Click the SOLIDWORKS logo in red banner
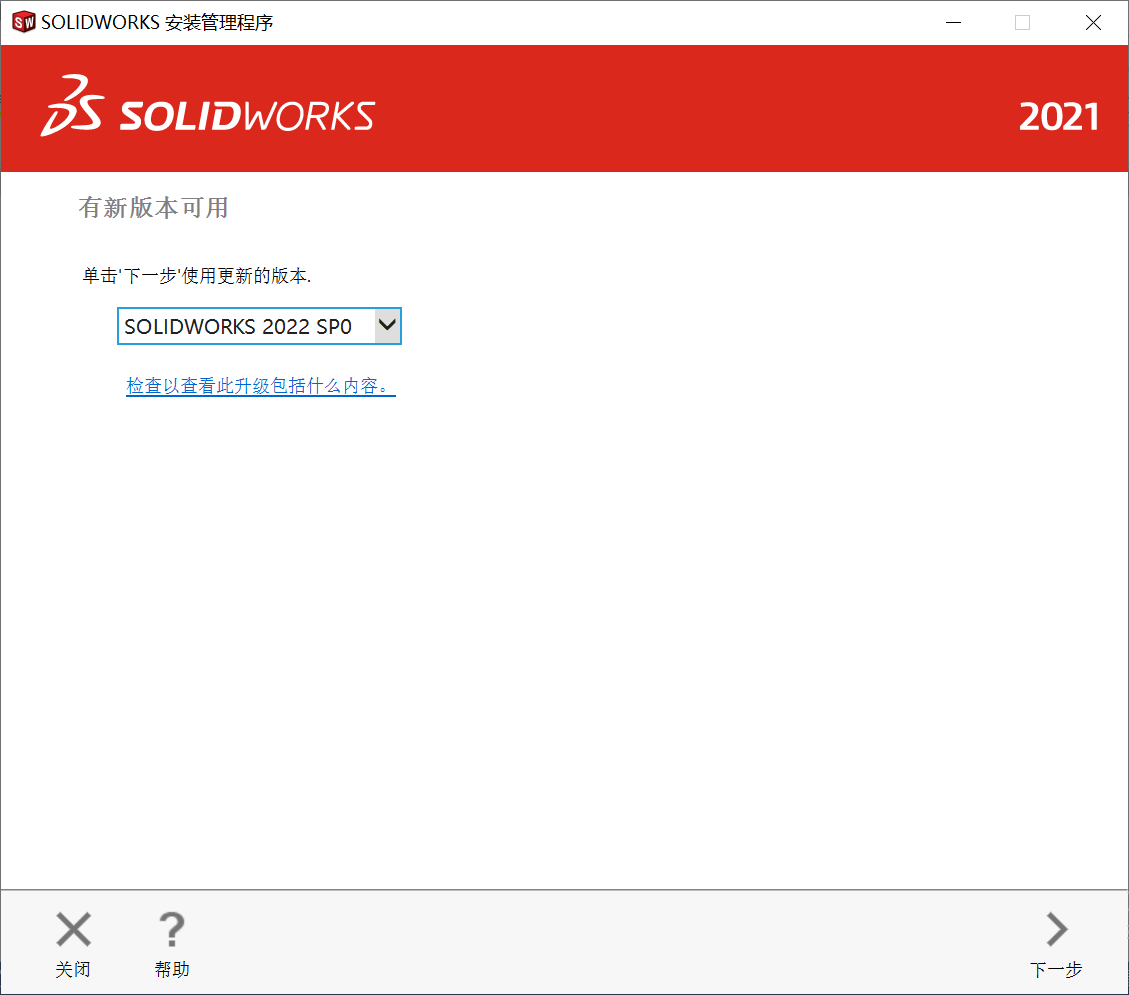The image size is (1129, 995). click(x=208, y=107)
